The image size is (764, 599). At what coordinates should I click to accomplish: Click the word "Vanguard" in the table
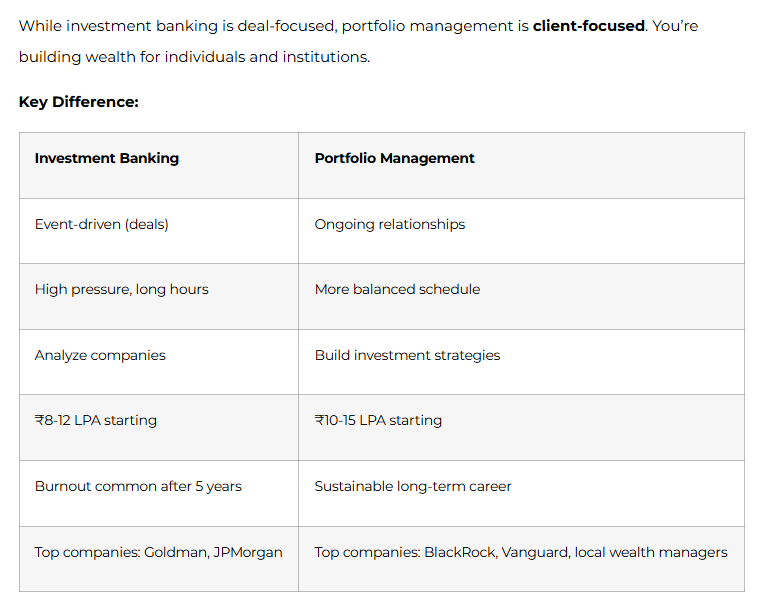[534, 552]
